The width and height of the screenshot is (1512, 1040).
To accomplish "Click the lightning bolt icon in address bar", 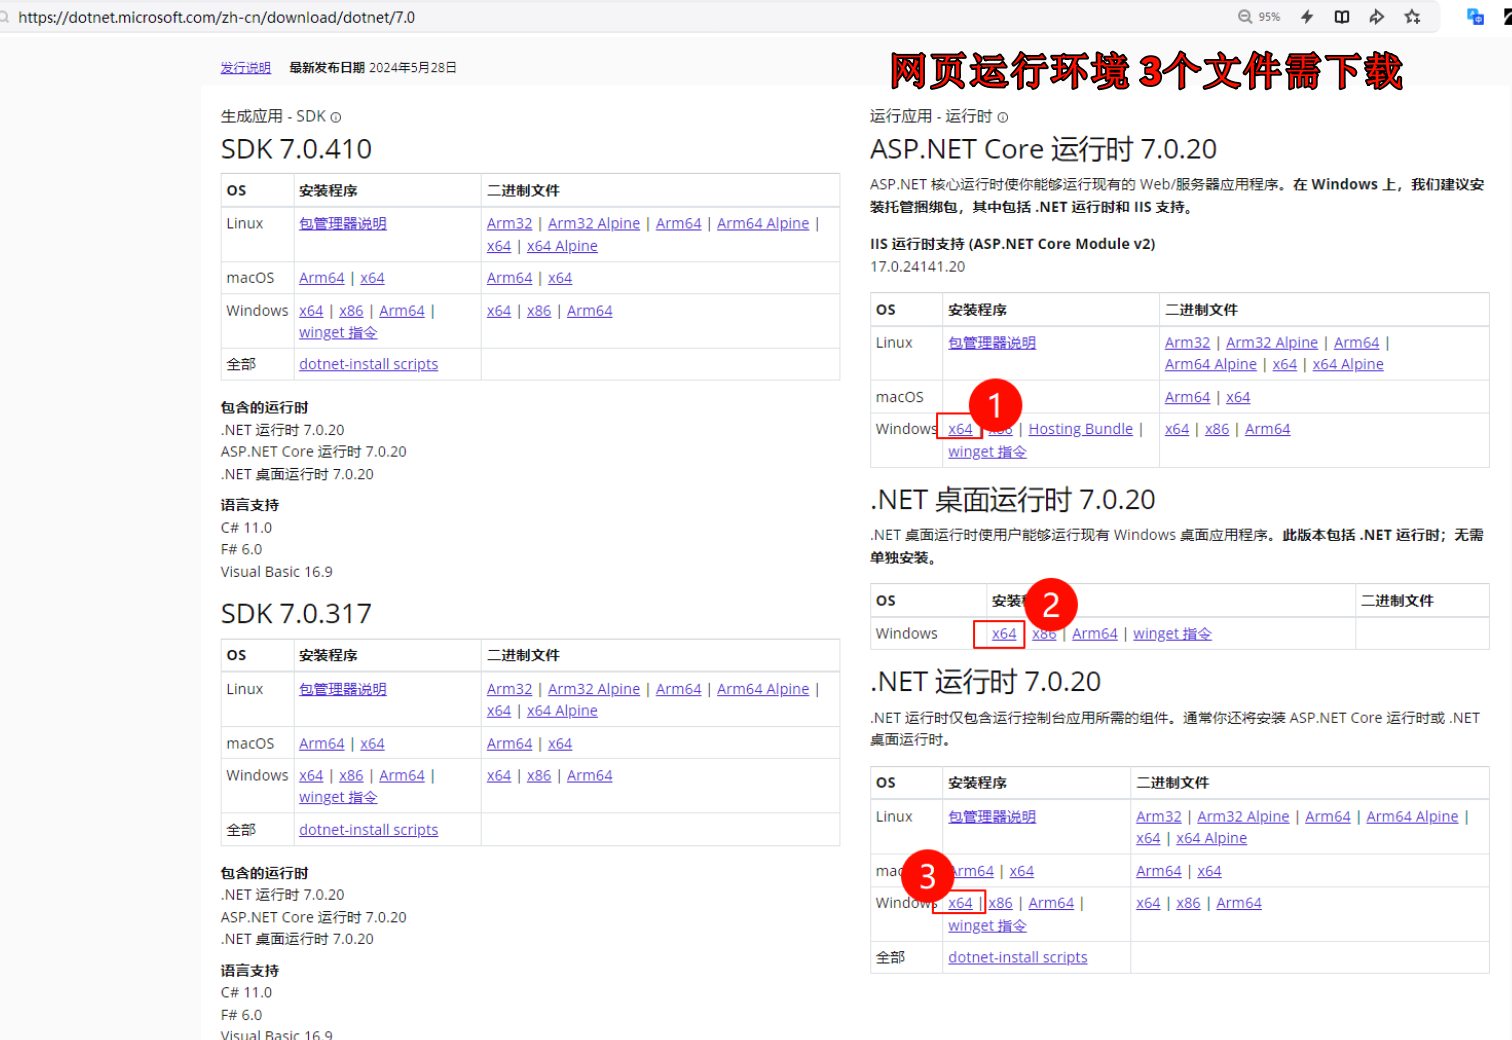I will pos(1307,17).
